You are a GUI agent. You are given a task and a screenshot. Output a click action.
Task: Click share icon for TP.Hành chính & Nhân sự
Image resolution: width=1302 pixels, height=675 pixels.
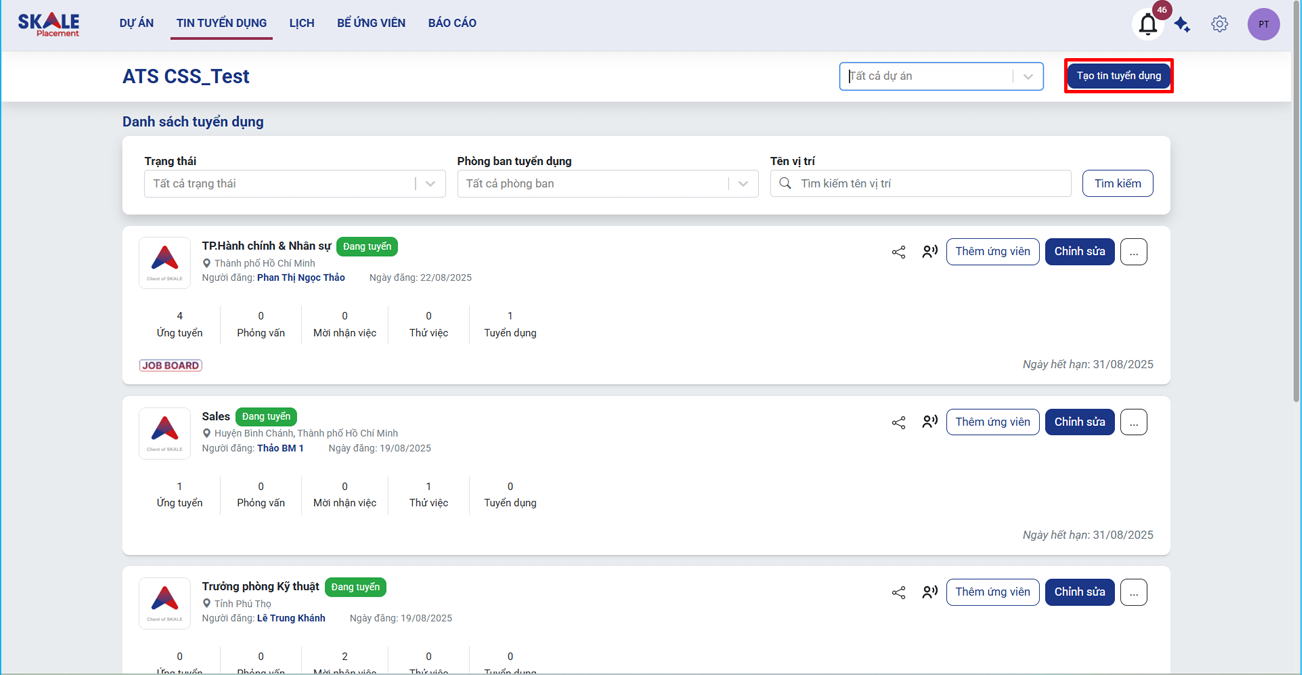[898, 252]
